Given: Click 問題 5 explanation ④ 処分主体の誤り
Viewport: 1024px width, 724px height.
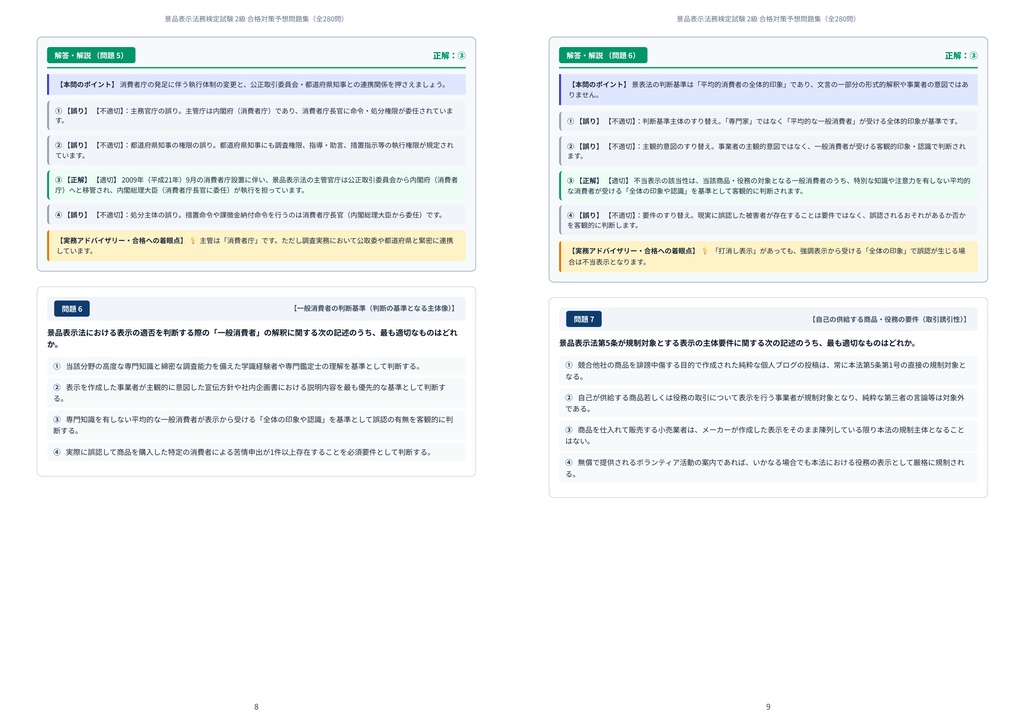Looking at the screenshot, I should pyautogui.click(x=256, y=215).
